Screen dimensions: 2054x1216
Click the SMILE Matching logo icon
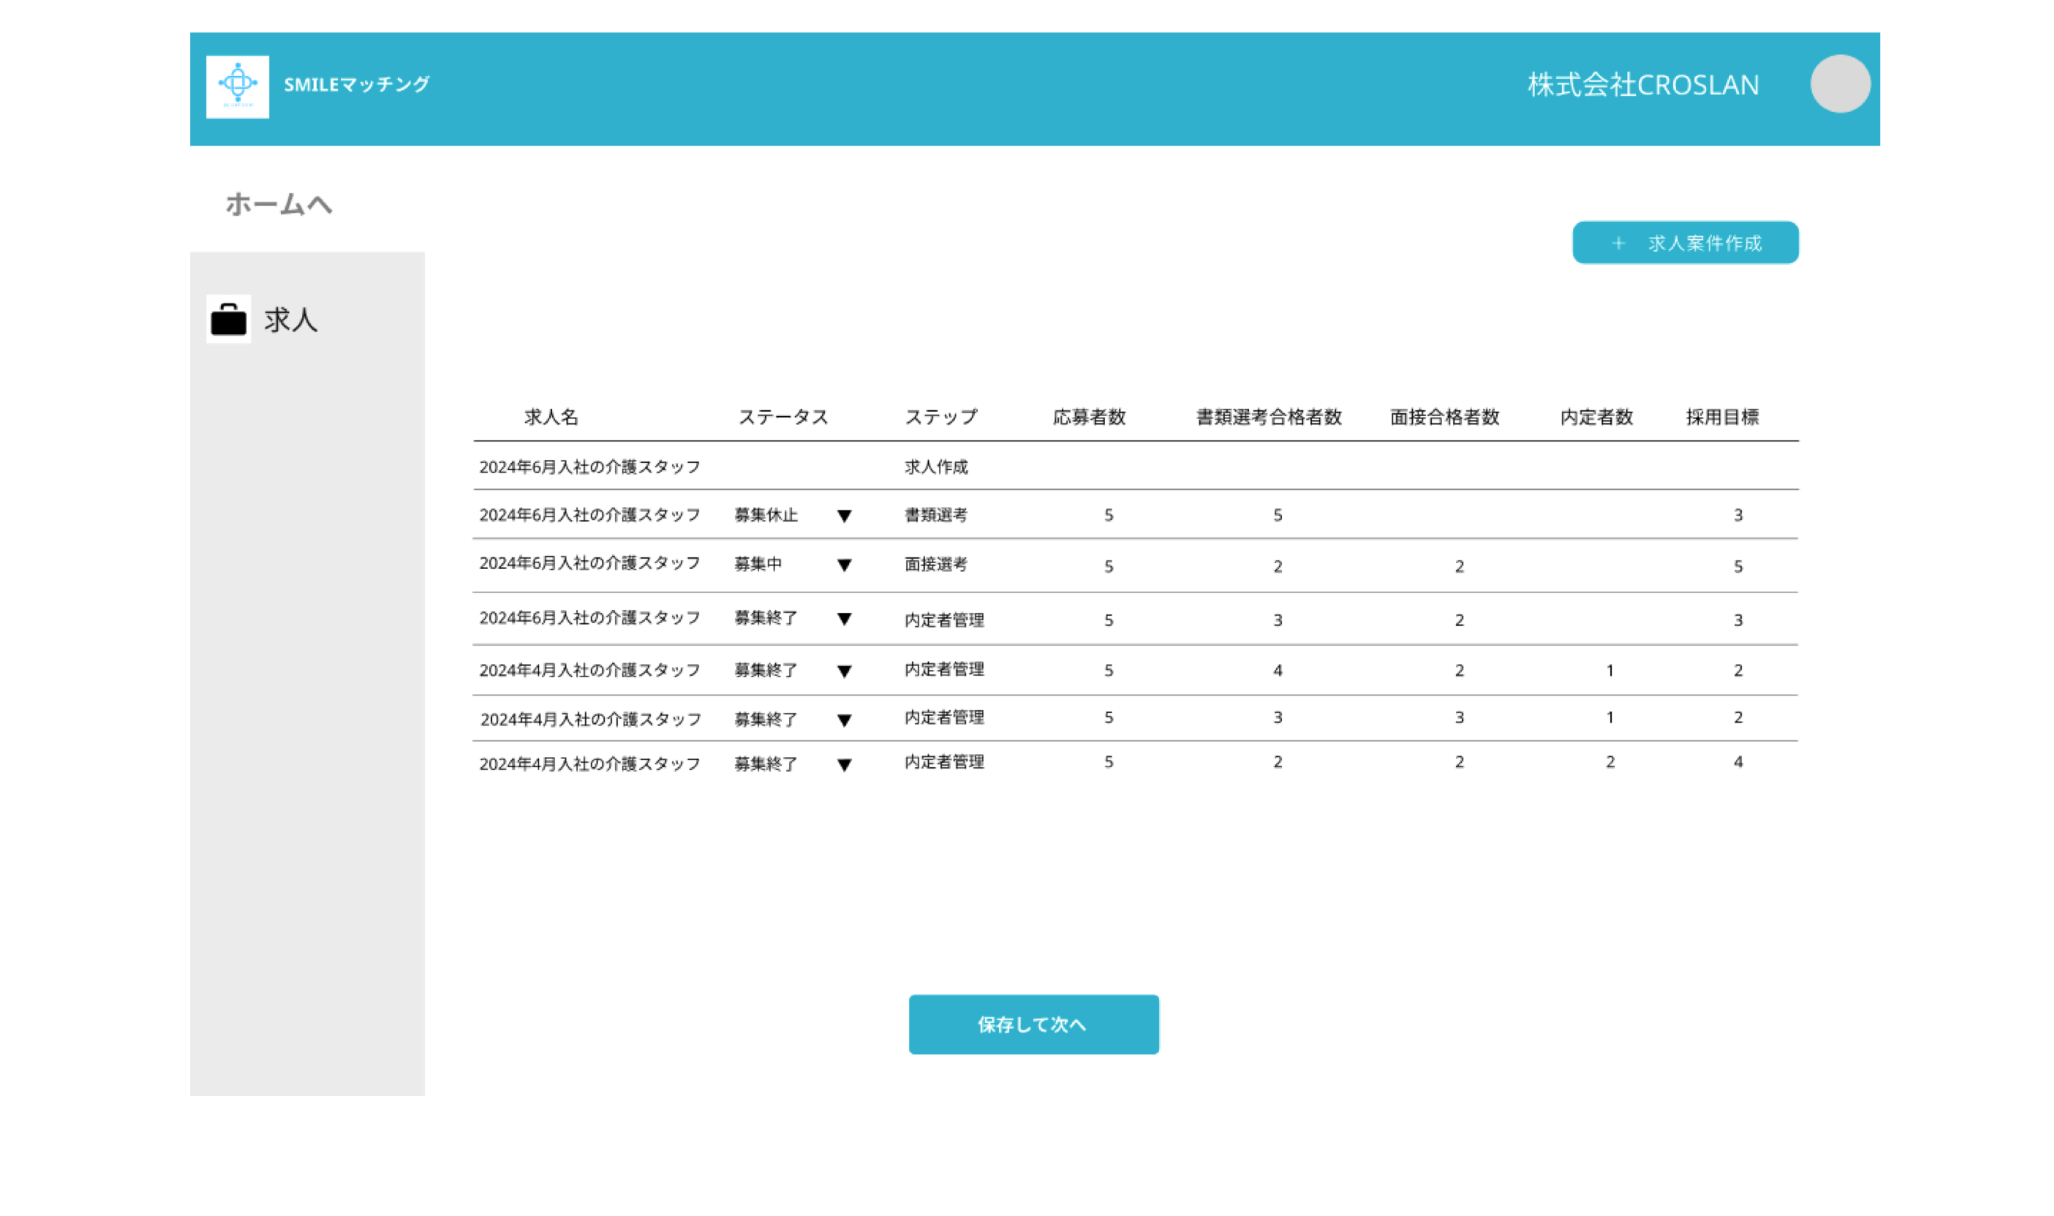coord(237,86)
